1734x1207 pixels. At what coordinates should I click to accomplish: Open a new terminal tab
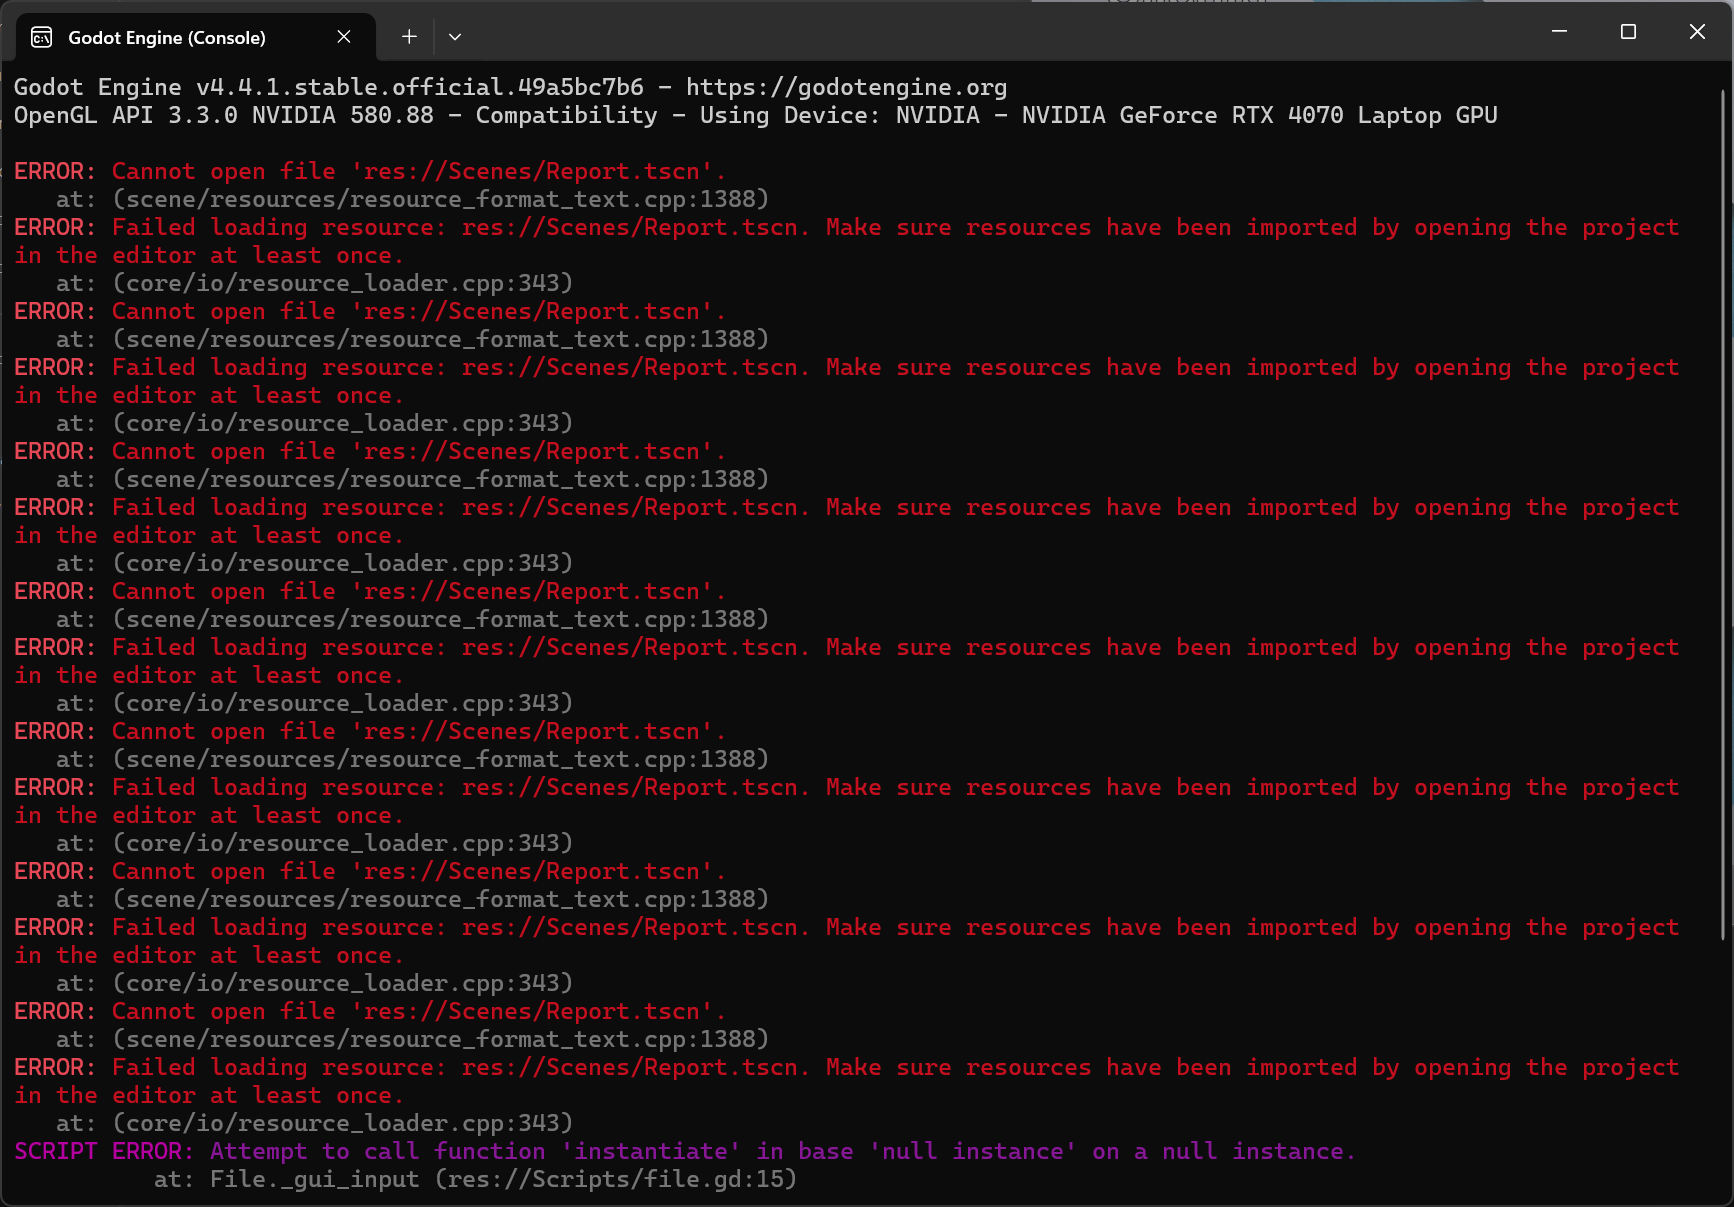409,37
